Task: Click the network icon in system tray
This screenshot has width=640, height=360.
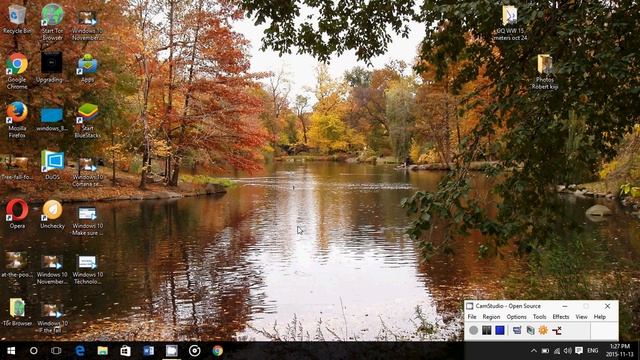Action: (557, 351)
